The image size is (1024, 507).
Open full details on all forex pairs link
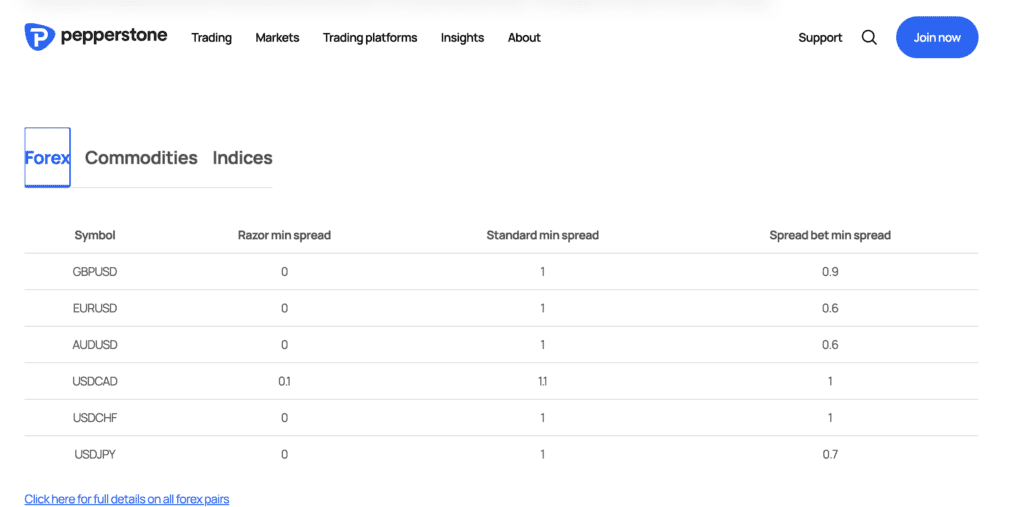[x=127, y=499]
